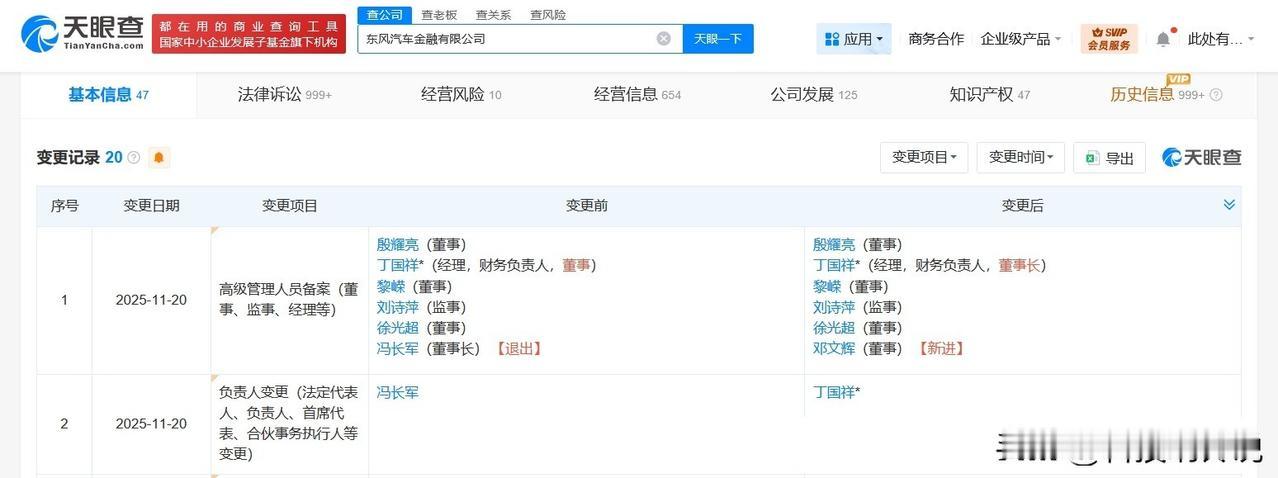This screenshot has height=478, width=1278.
Task: Open 徐光超 link in 变更后 column
Action: [834, 328]
